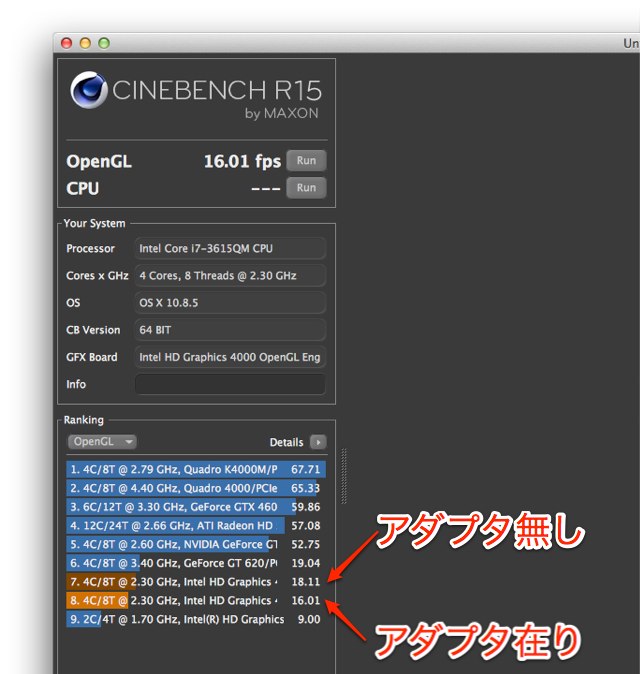Screen dimensions: 640x674
Task: Open the OpenGL ranking dropdown
Action: coord(102,441)
